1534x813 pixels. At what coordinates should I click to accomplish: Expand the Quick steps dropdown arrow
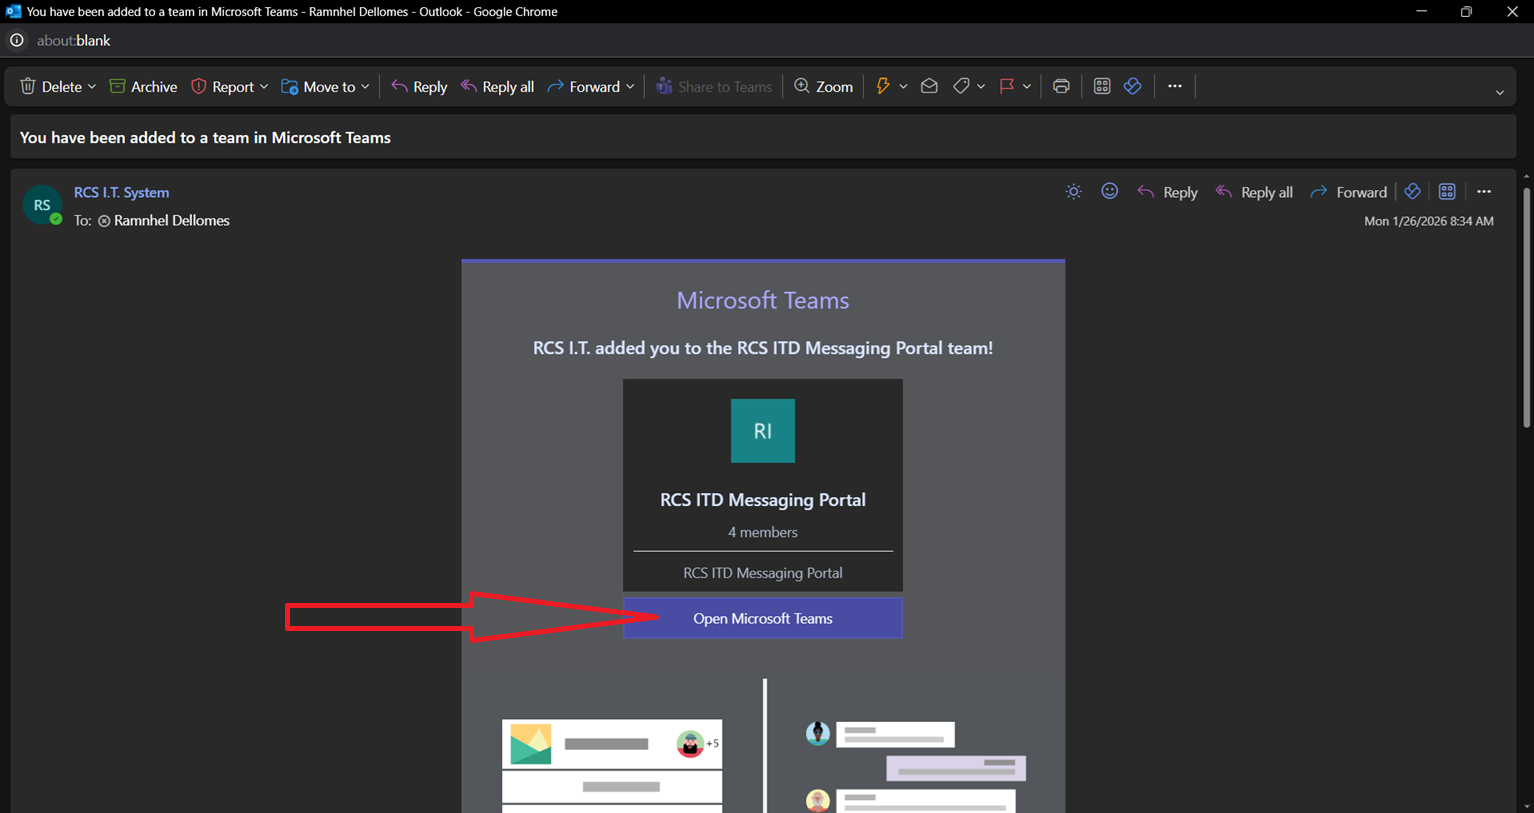coord(903,87)
